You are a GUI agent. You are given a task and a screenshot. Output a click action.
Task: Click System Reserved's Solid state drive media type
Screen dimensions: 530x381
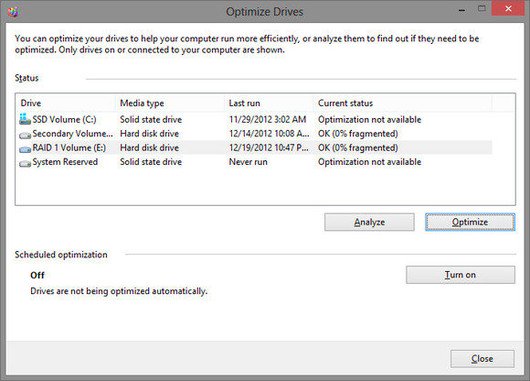pyautogui.click(x=151, y=162)
